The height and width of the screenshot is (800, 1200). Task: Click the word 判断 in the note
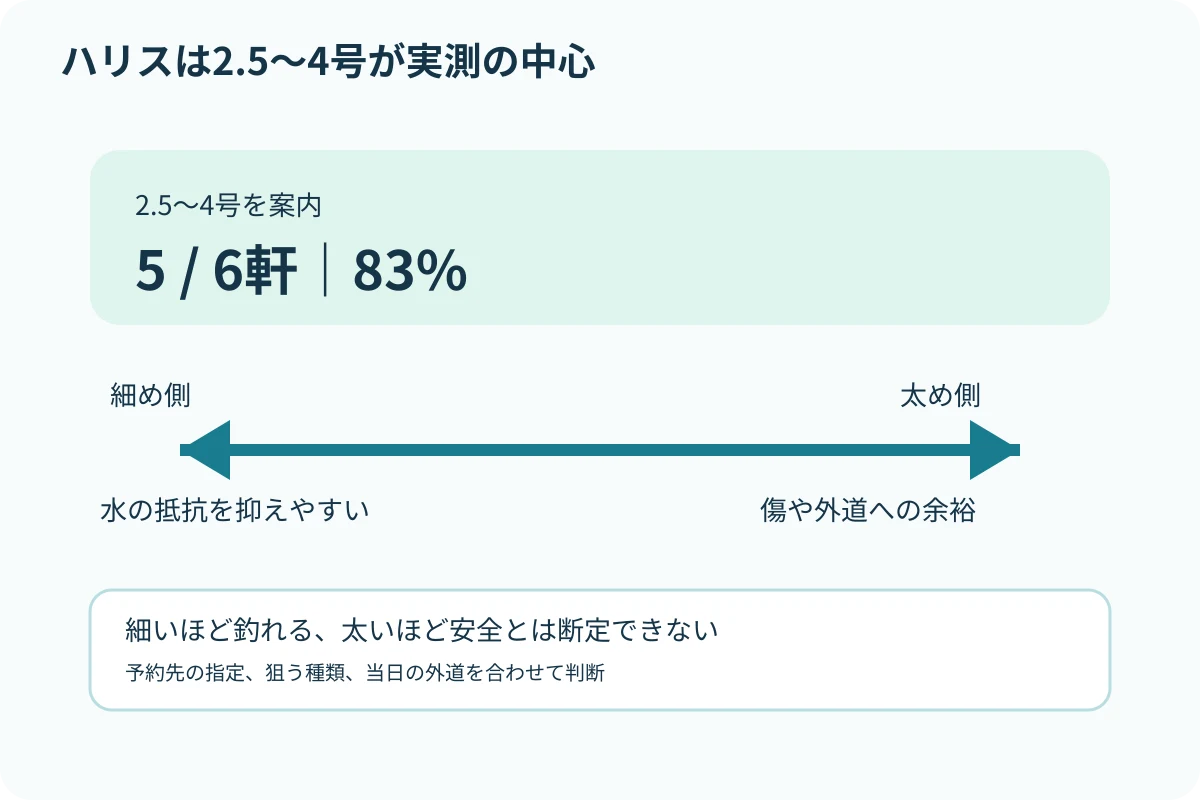(587, 672)
